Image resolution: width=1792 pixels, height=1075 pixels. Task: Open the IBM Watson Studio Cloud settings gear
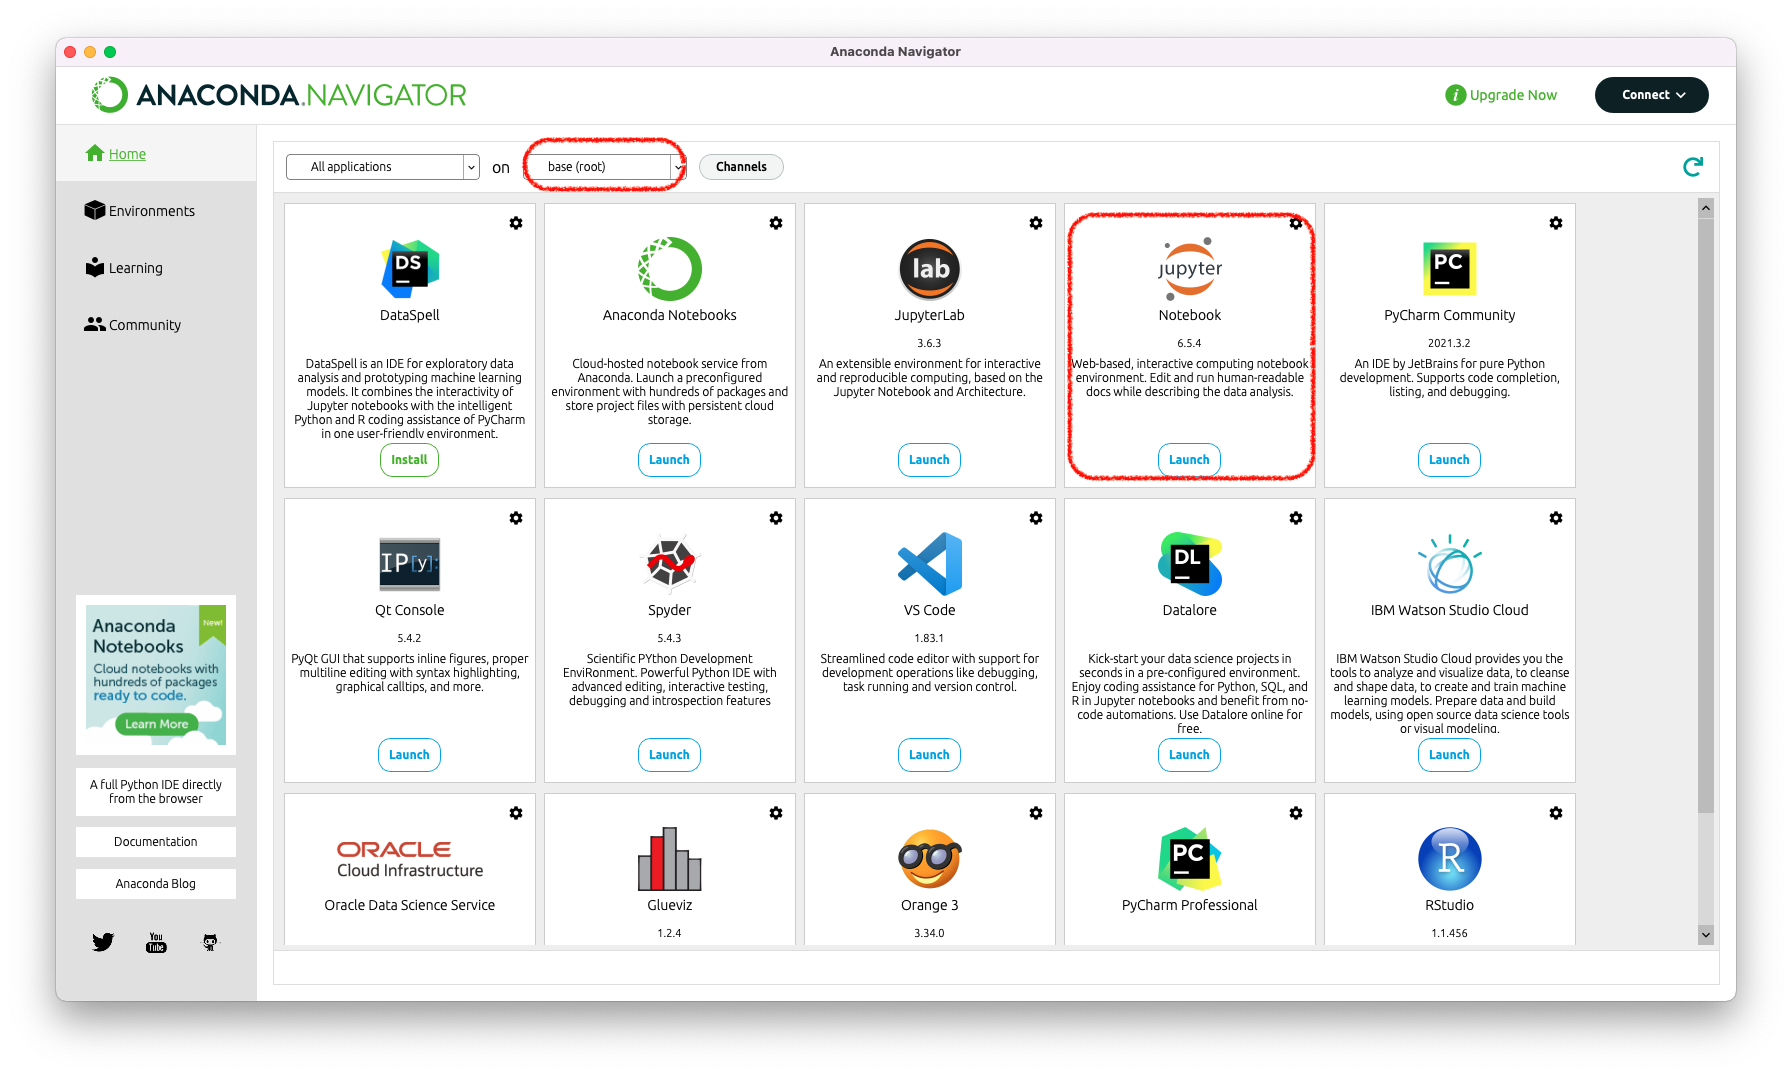pos(1556,518)
